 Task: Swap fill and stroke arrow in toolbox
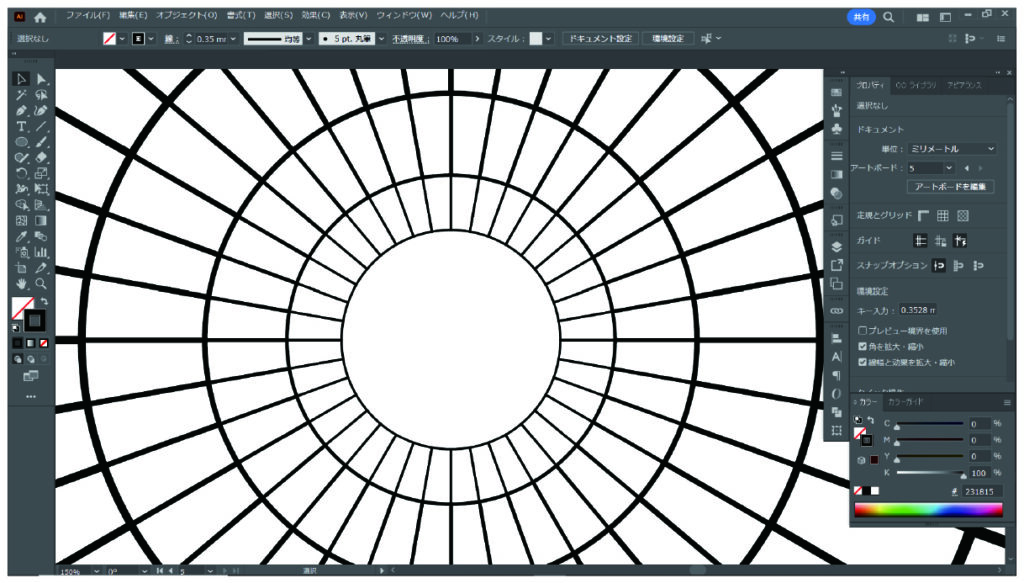(44, 301)
